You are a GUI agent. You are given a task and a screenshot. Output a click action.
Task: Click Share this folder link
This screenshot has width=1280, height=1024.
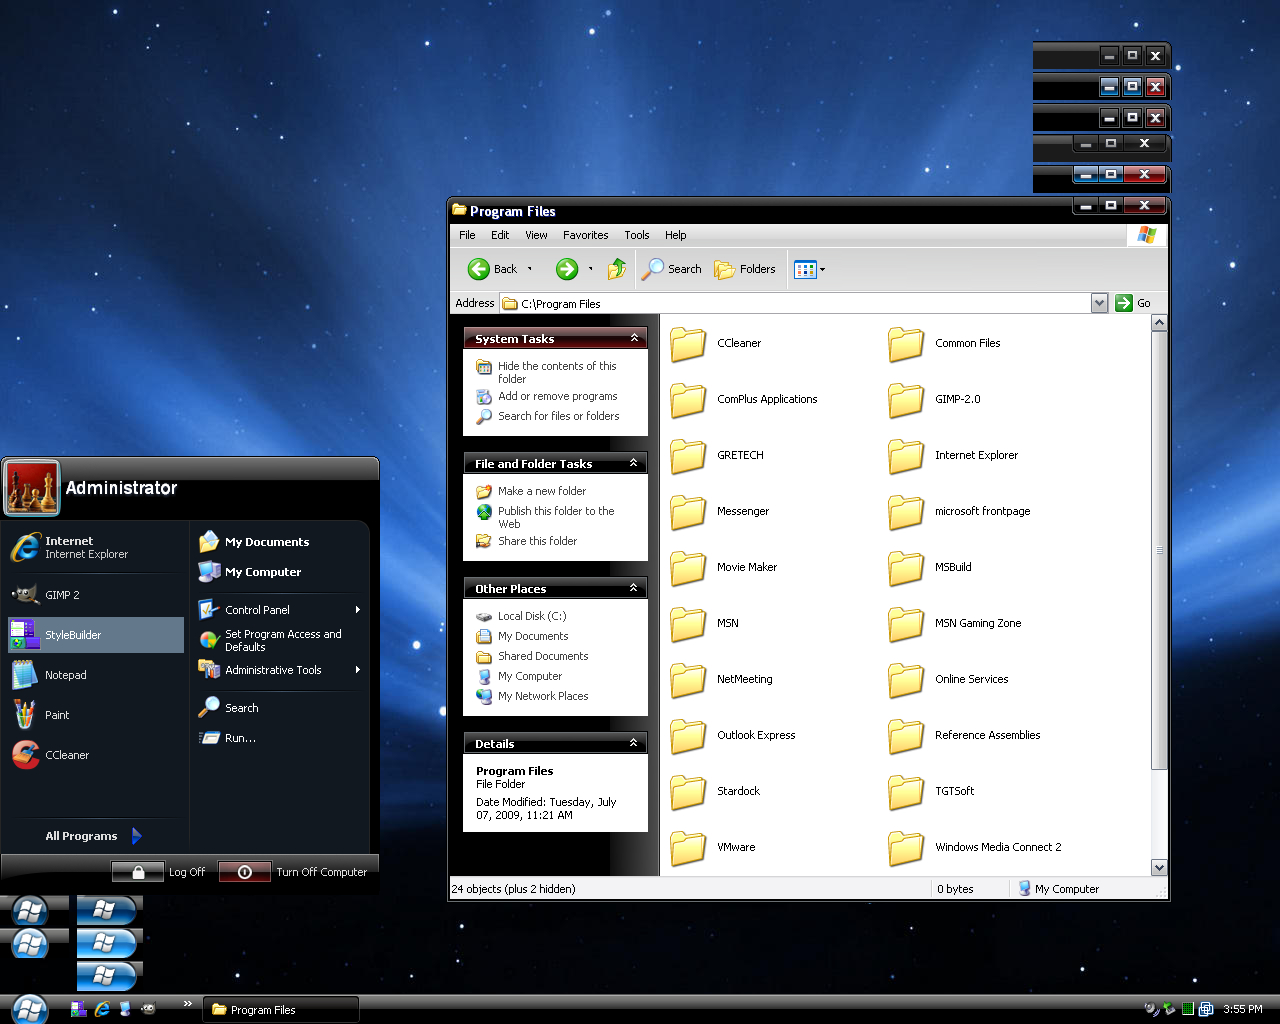526,541
